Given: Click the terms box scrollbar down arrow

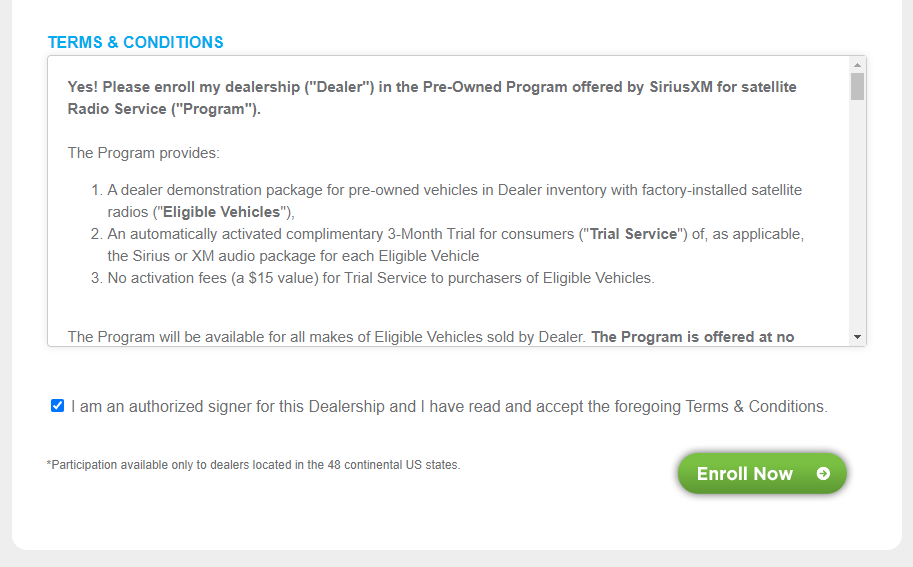Looking at the screenshot, I should coord(857,337).
